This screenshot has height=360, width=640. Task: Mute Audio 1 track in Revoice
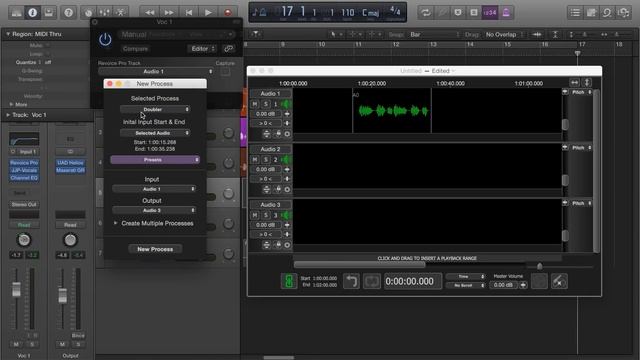[x=255, y=104]
